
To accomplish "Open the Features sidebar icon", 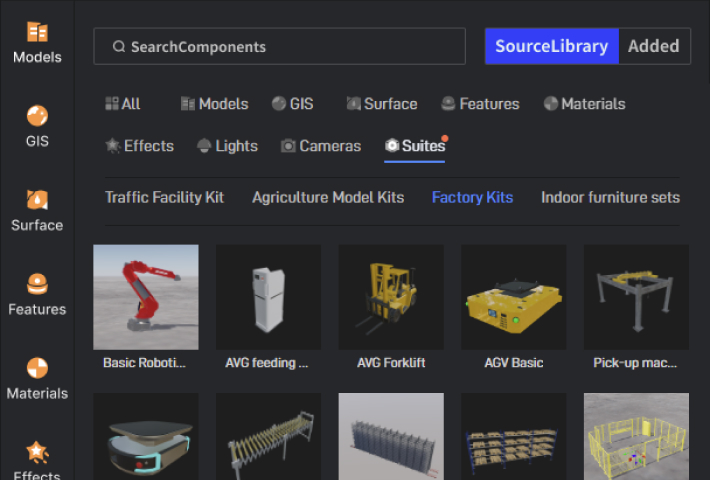I will click(x=37, y=284).
